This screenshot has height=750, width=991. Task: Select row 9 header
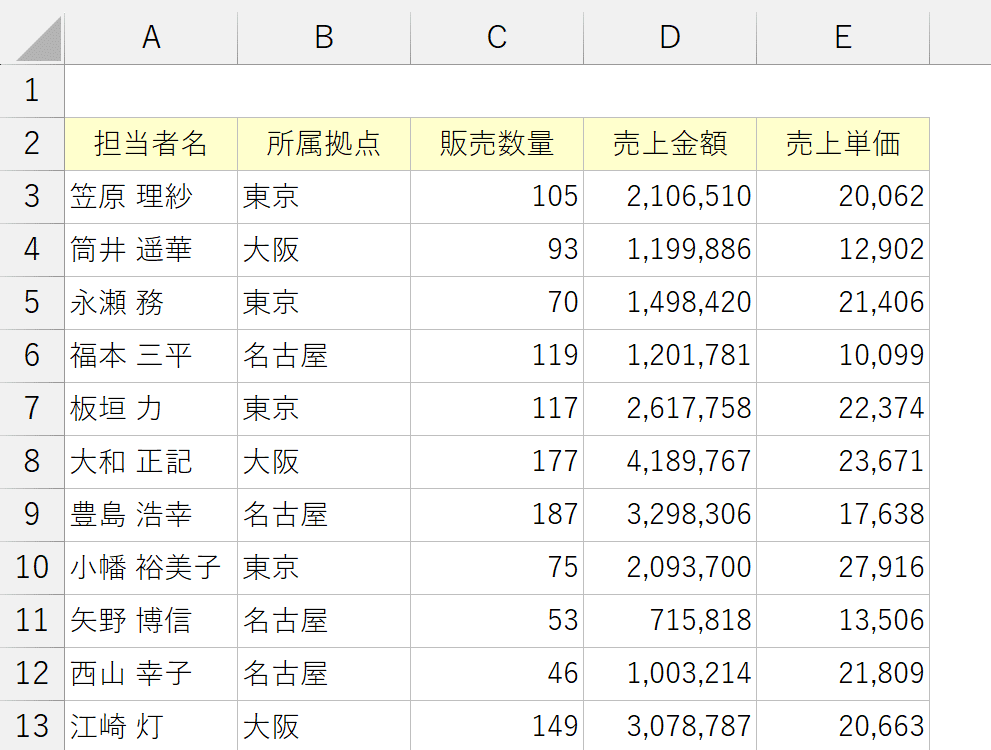click(x=32, y=514)
